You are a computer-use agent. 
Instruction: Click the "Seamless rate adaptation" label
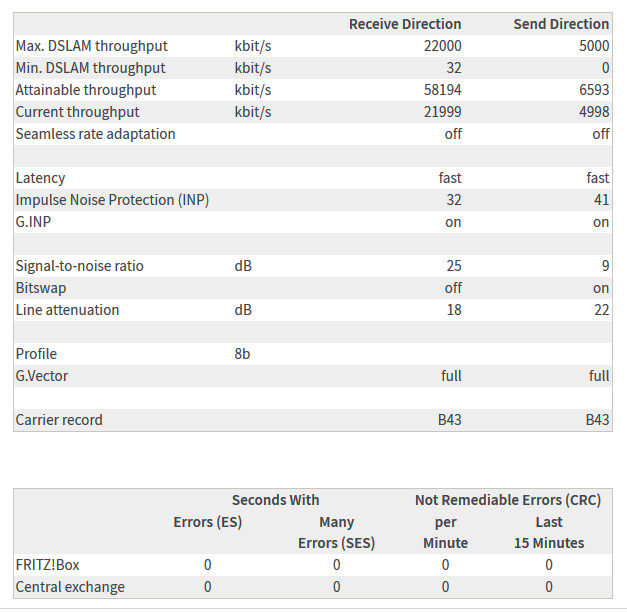[x=95, y=134]
